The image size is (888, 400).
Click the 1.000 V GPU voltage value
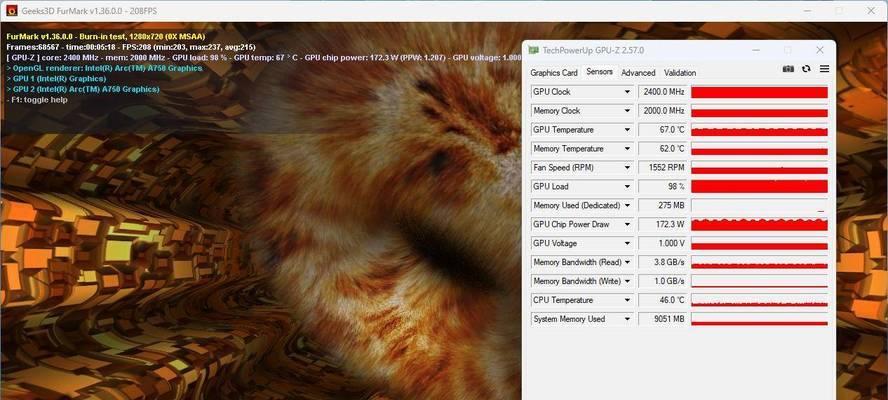point(663,243)
